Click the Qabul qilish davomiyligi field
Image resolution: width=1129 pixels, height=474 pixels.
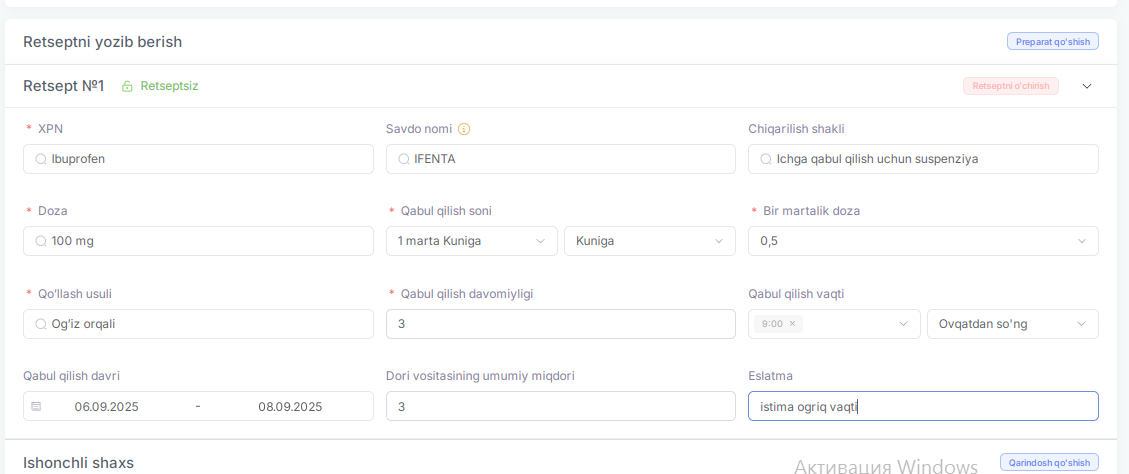(561, 324)
